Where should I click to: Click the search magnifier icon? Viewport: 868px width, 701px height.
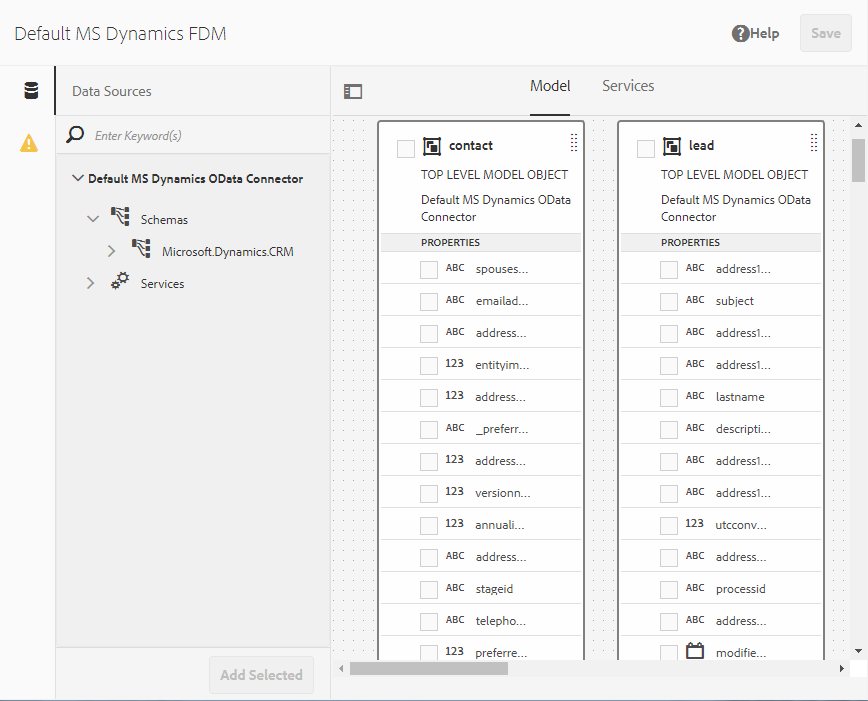click(75, 134)
